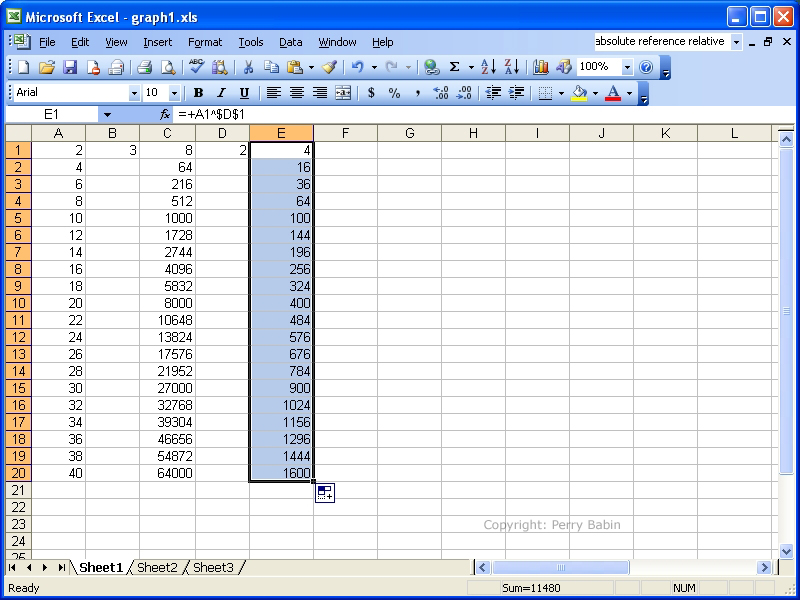Click the Copy icon
Image resolution: width=800 pixels, height=600 pixels.
pos(271,67)
